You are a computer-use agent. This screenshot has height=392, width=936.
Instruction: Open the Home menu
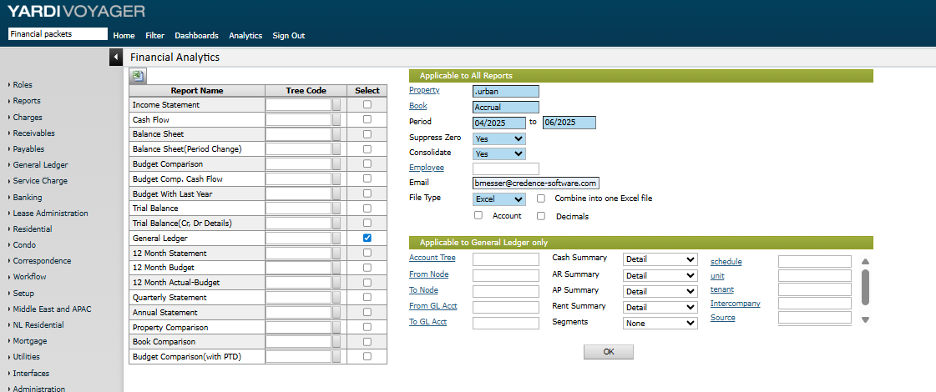(x=124, y=36)
